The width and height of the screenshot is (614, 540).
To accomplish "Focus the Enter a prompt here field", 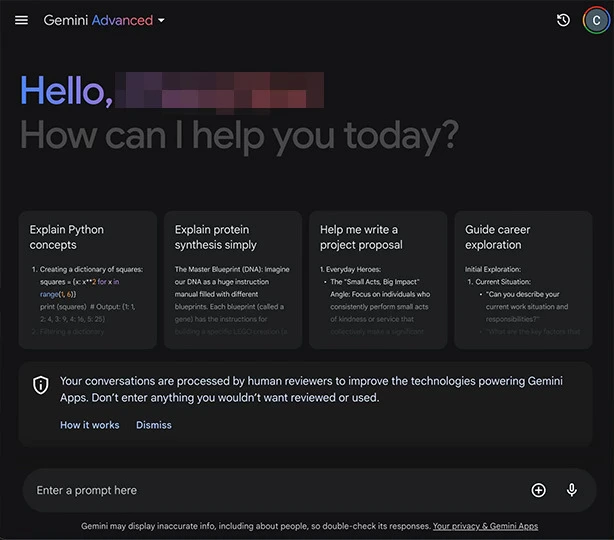I will click(309, 490).
